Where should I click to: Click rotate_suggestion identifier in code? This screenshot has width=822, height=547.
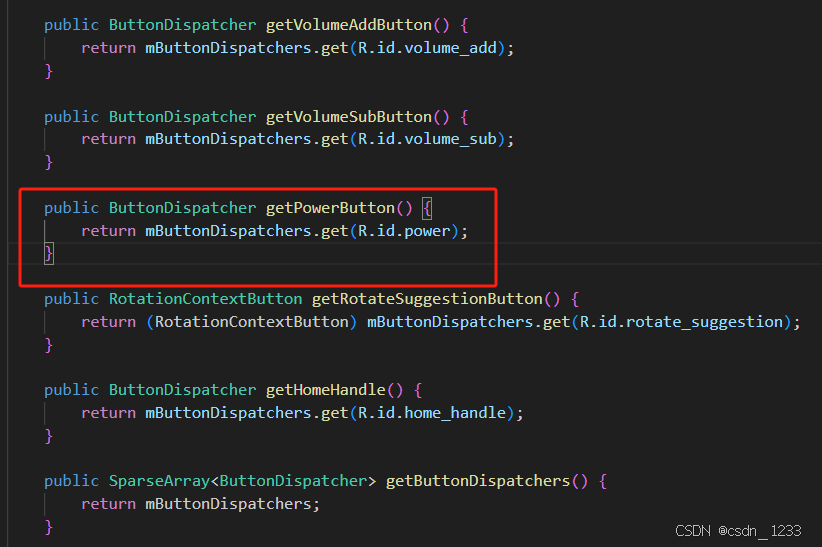[x=705, y=321]
